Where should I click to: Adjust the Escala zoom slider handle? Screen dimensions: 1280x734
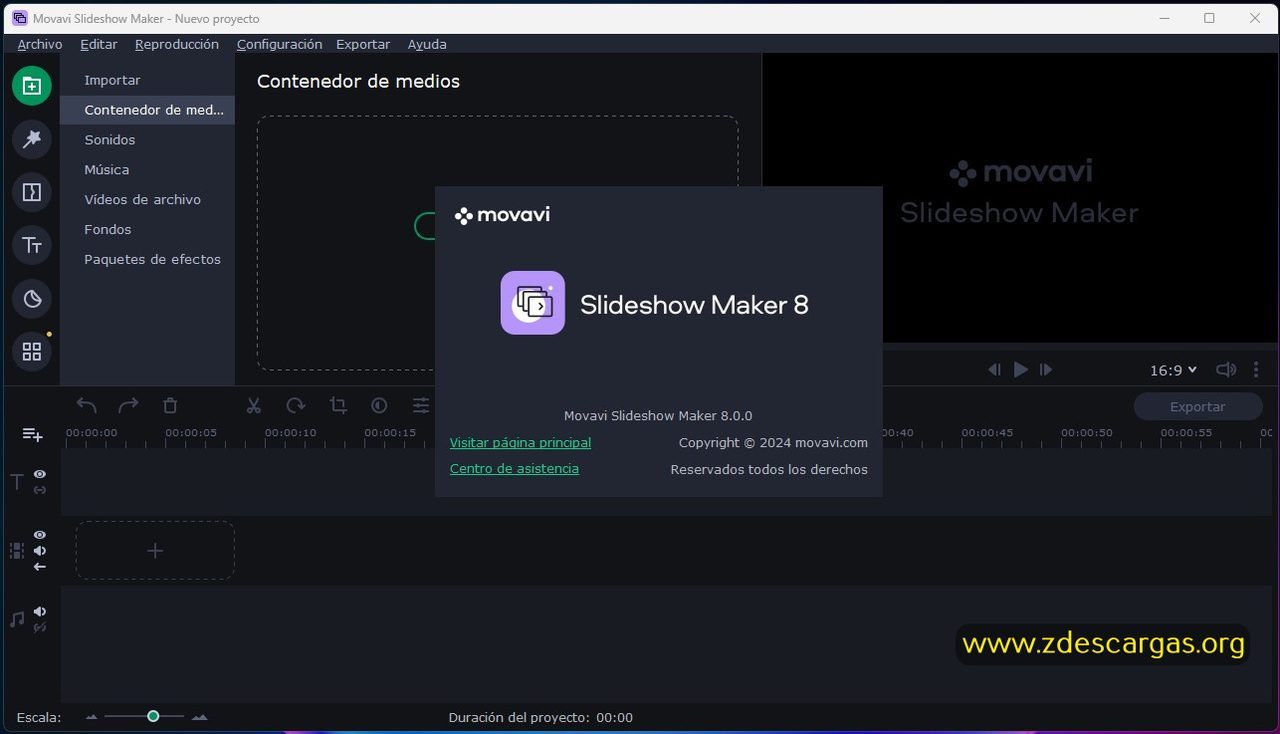[x=153, y=716]
